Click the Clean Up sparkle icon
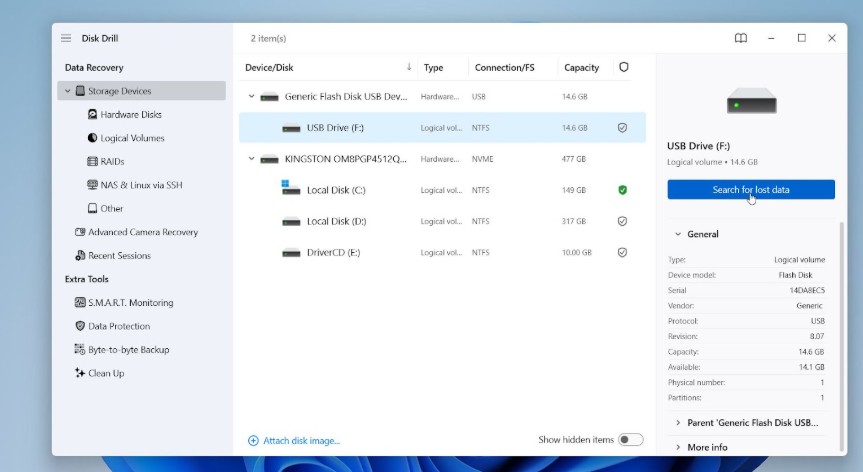This screenshot has height=472, width=863. click(x=80, y=372)
